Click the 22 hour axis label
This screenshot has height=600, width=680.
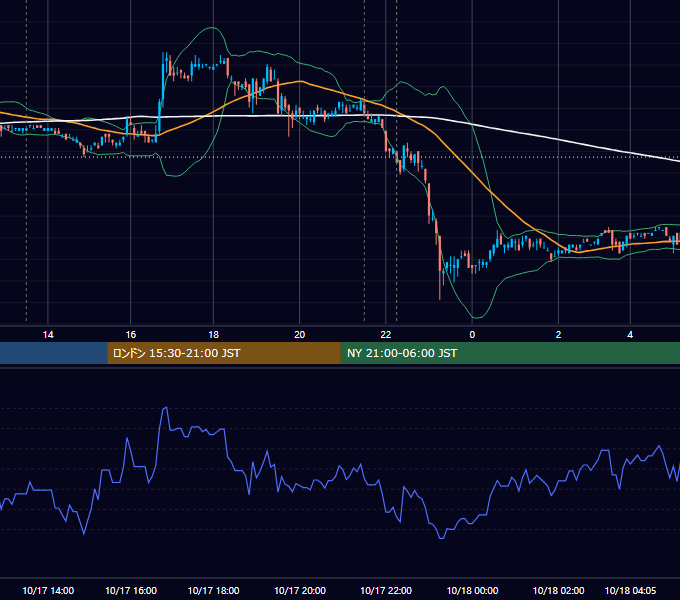click(x=386, y=335)
